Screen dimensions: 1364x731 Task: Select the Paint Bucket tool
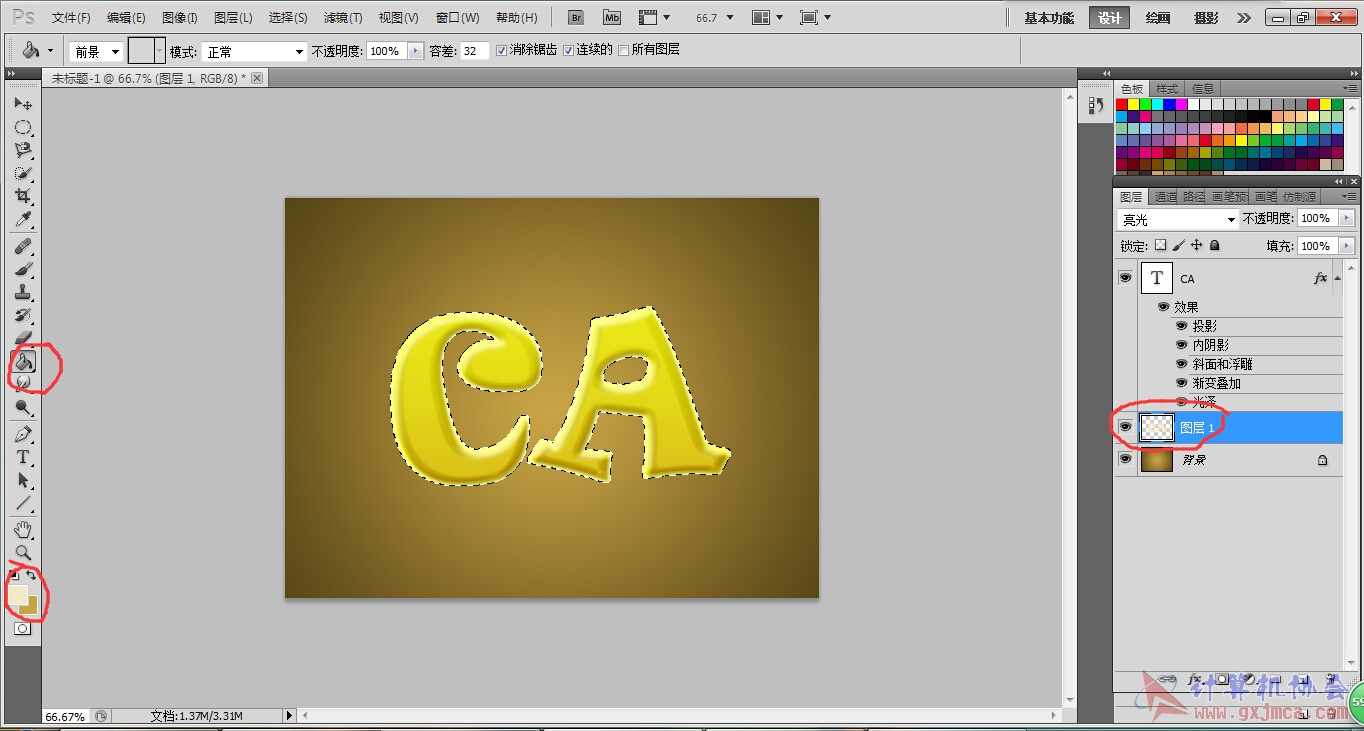coord(23,362)
